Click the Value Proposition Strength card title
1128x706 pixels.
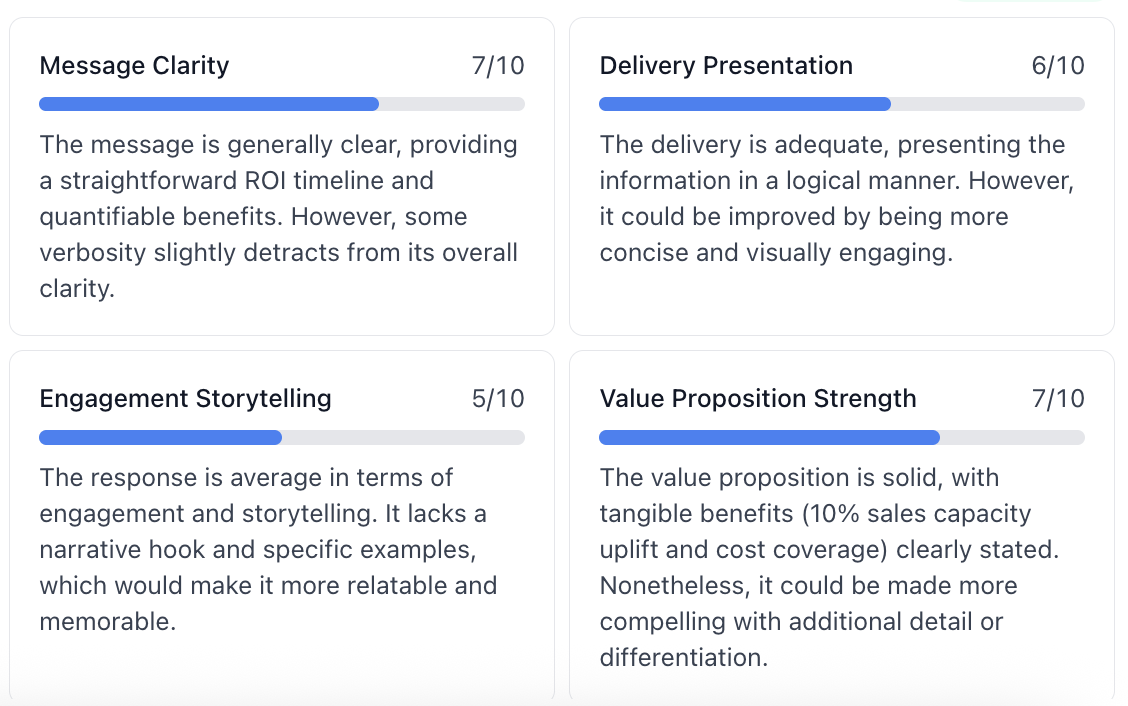[x=757, y=399]
